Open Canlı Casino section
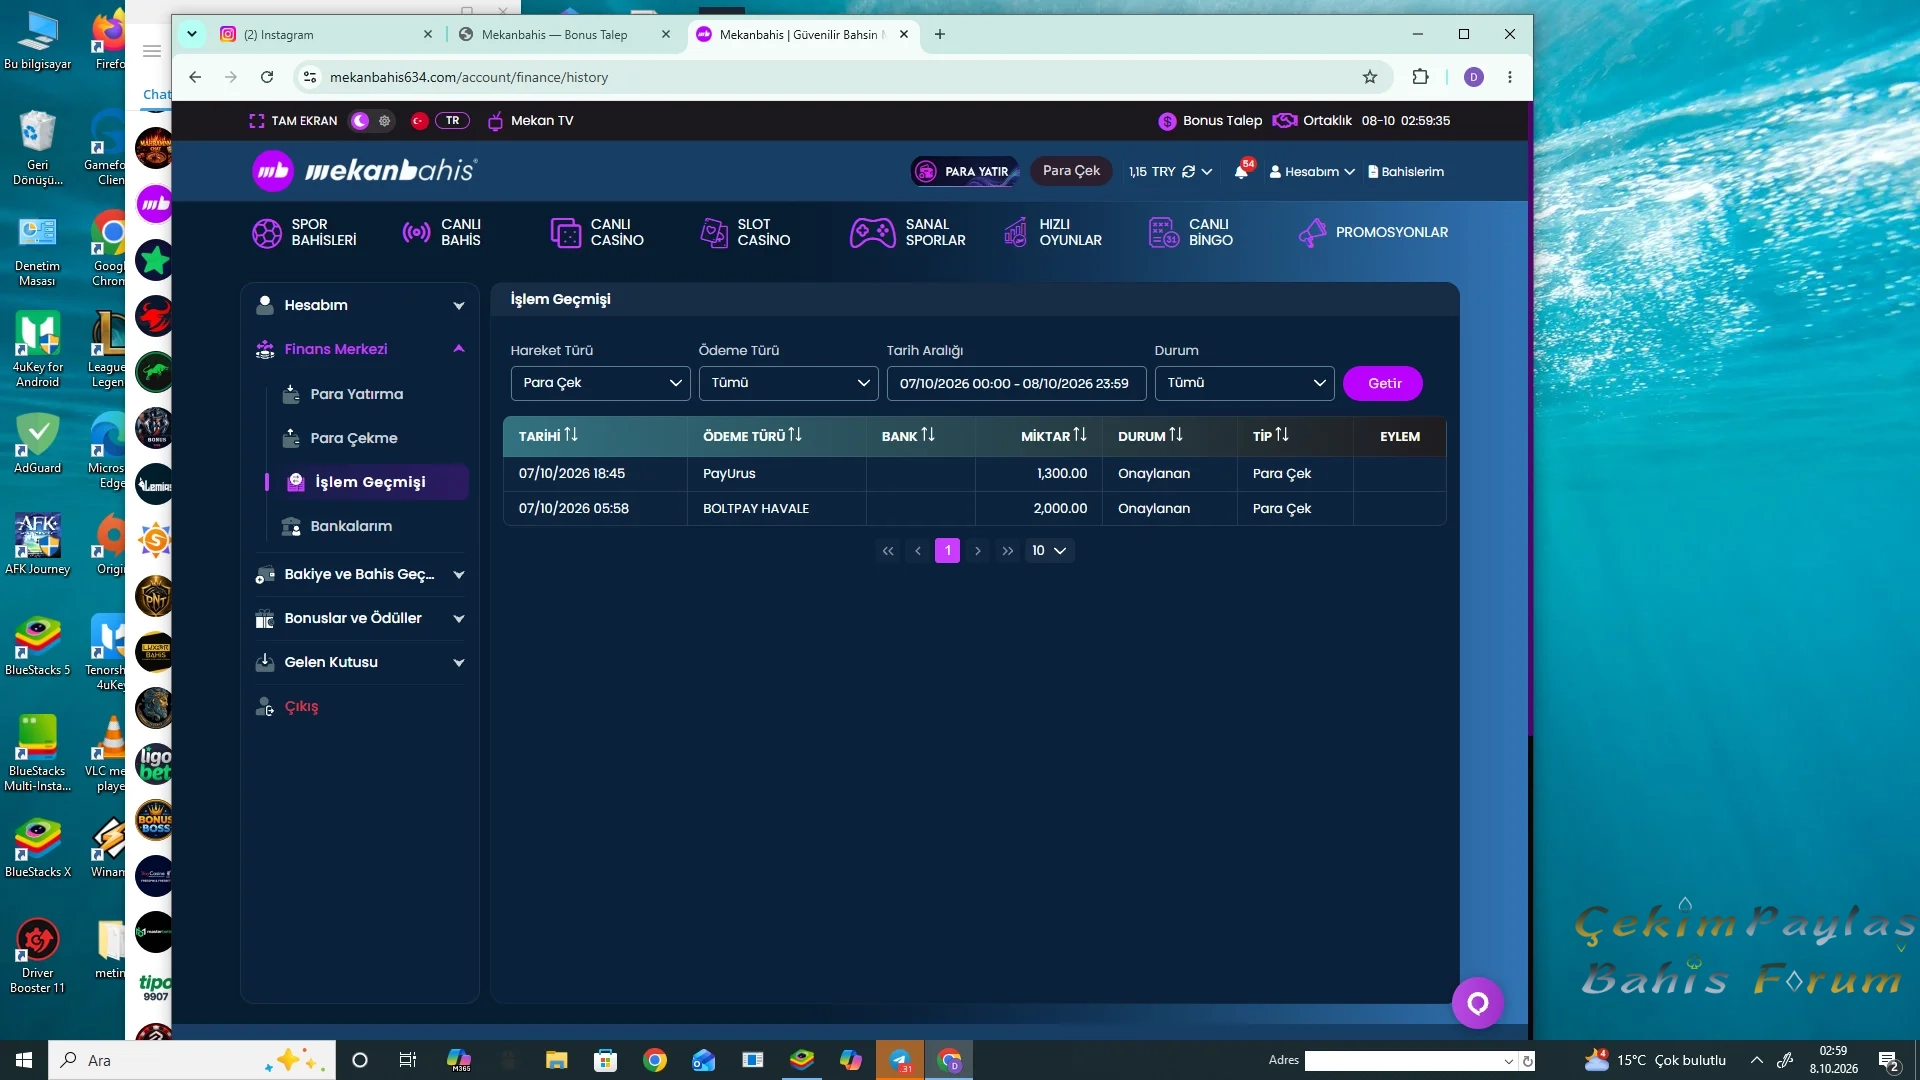Image resolution: width=1920 pixels, height=1080 pixels. click(x=597, y=232)
